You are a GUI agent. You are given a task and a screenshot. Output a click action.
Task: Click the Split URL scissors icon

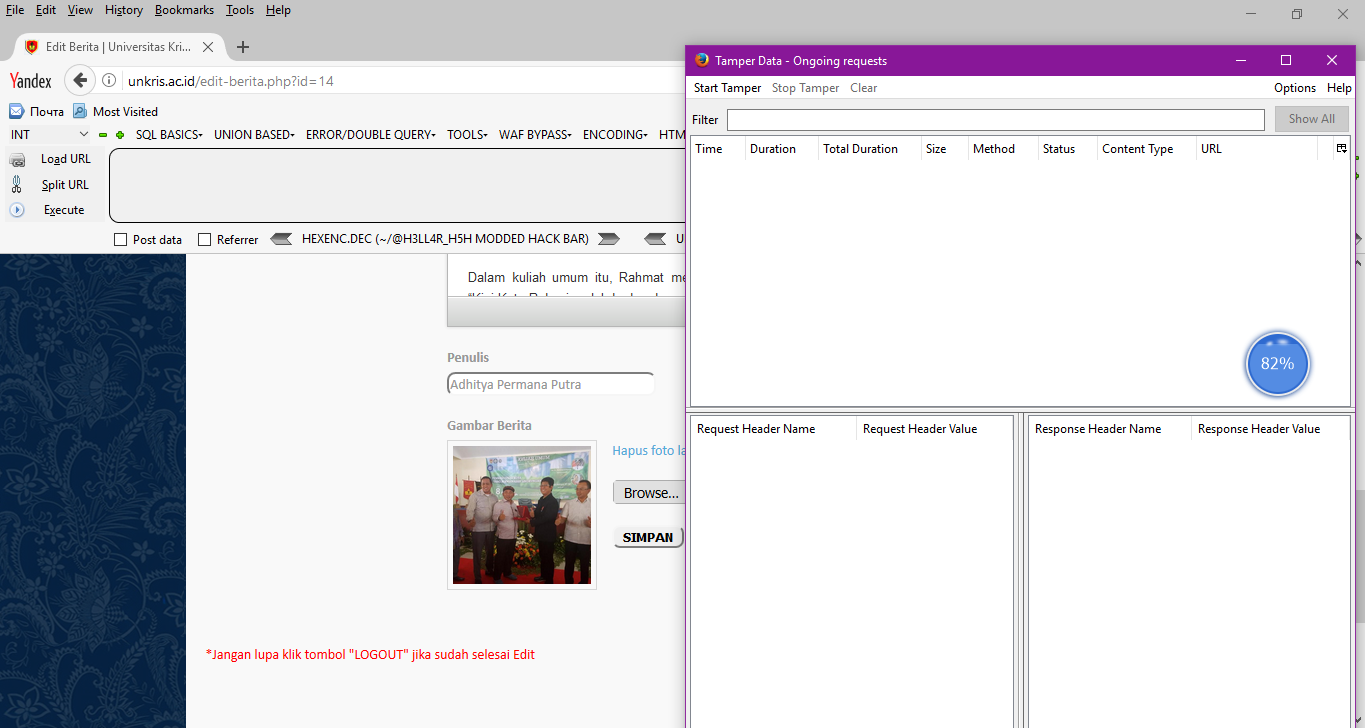18,184
